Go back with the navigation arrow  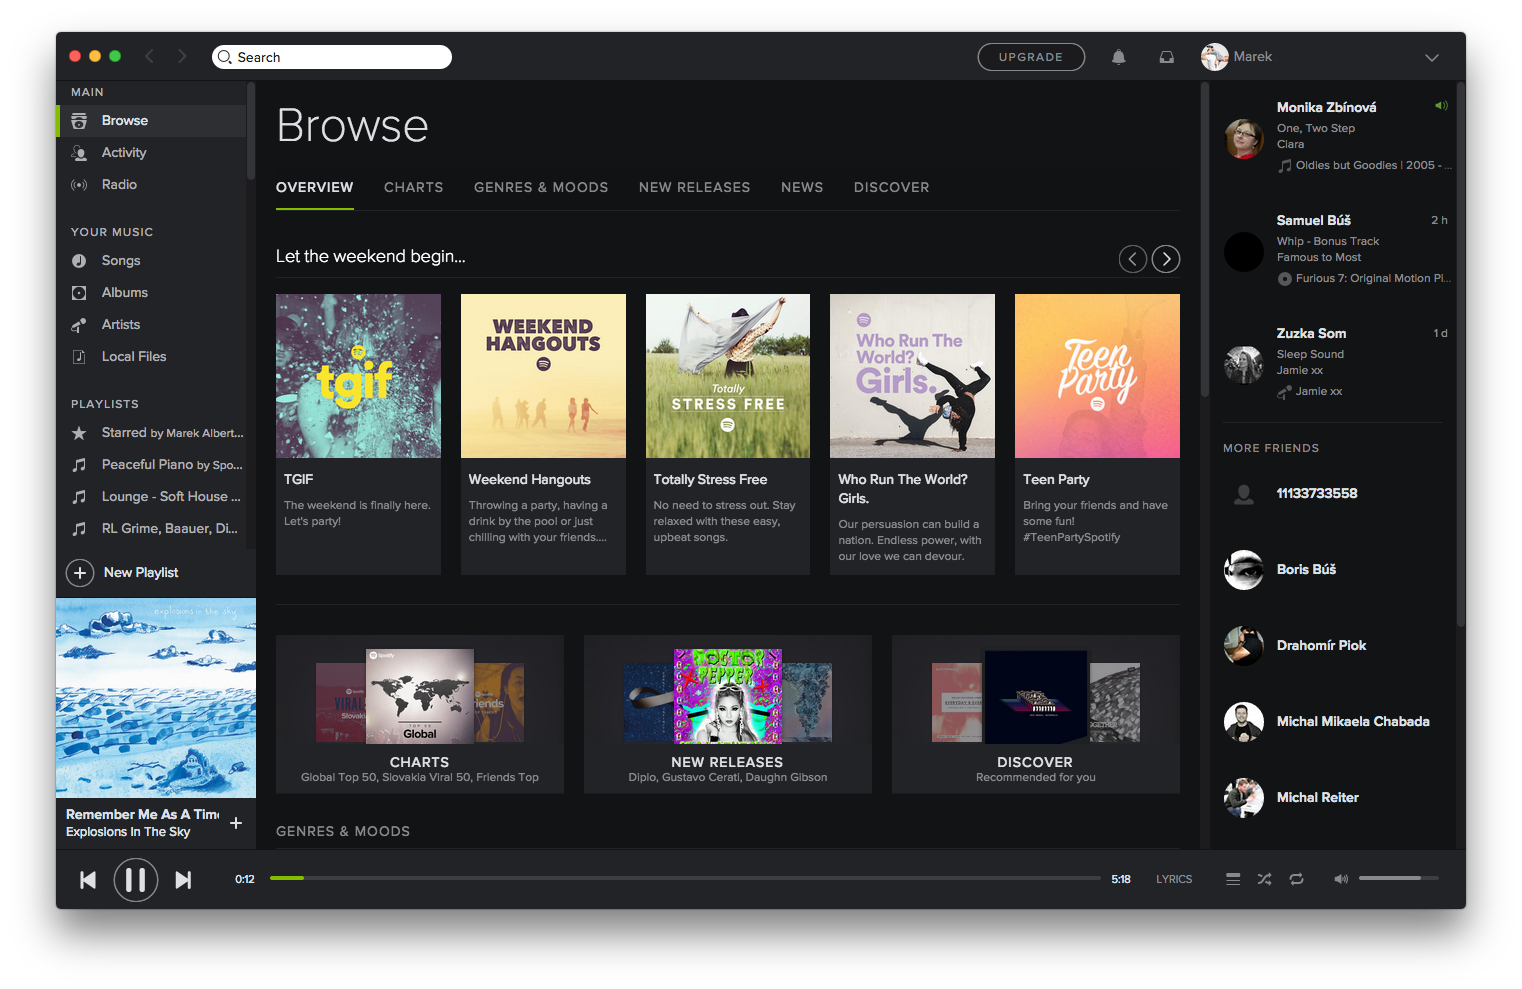coord(150,56)
